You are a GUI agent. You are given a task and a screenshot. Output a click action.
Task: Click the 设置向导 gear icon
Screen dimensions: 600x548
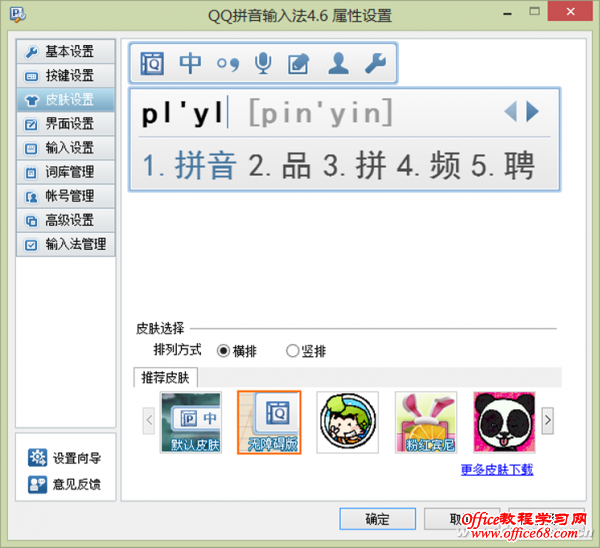coord(38,458)
